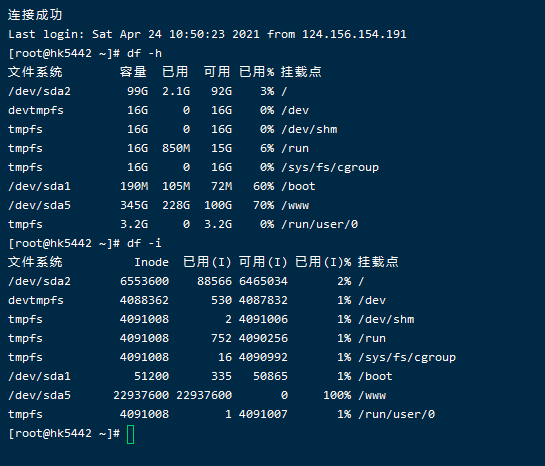The height and width of the screenshot is (466, 545).
Task: Click the 100% inode usage value
Action: point(337,395)
